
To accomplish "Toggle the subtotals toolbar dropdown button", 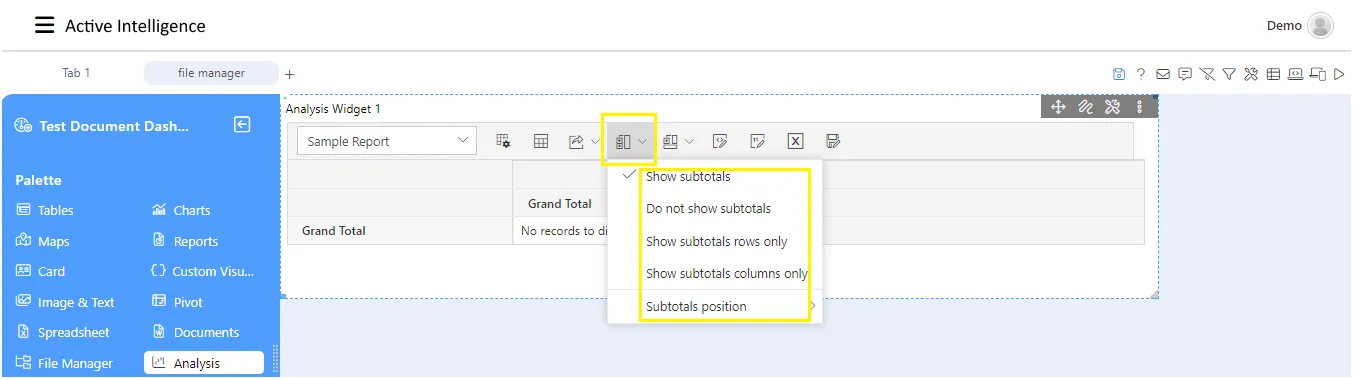I will (630, 142).
